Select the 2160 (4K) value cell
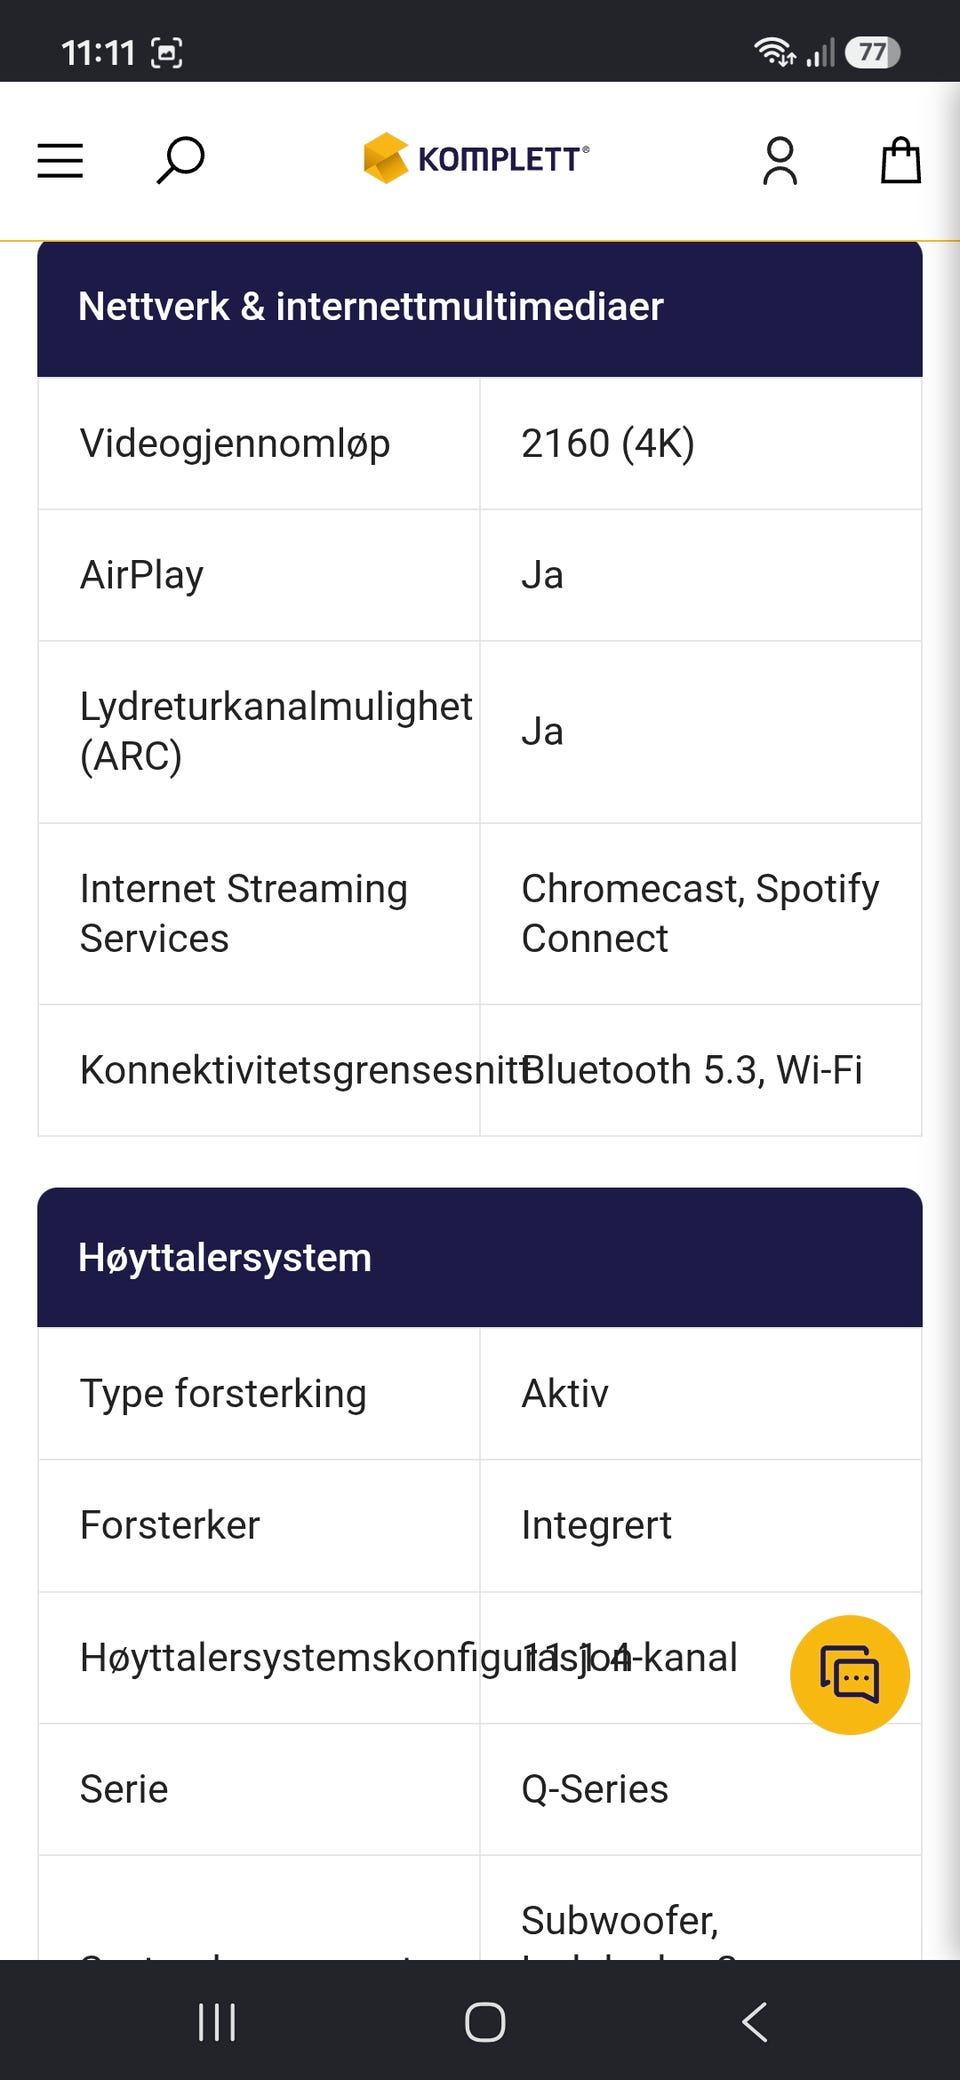The image size is (960, 2080). point(701,444)
